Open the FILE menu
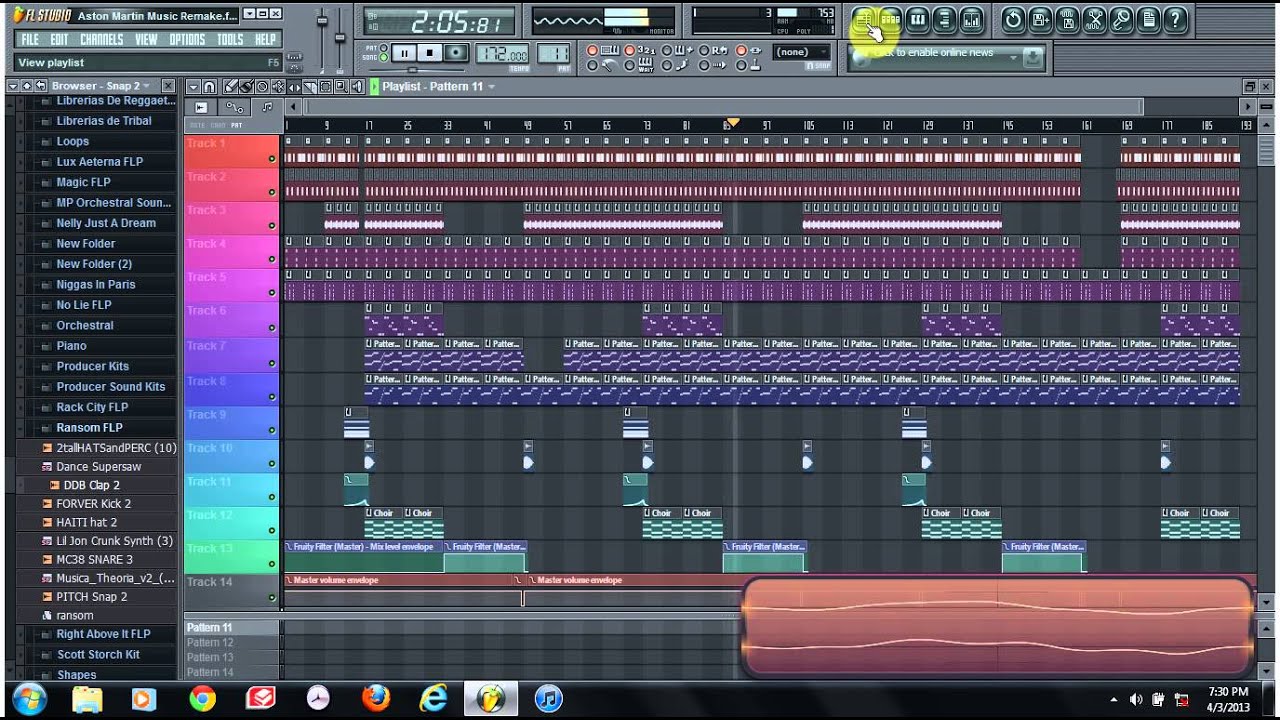The width and height of the screenshot is (1280, 720). pos(29,40)
